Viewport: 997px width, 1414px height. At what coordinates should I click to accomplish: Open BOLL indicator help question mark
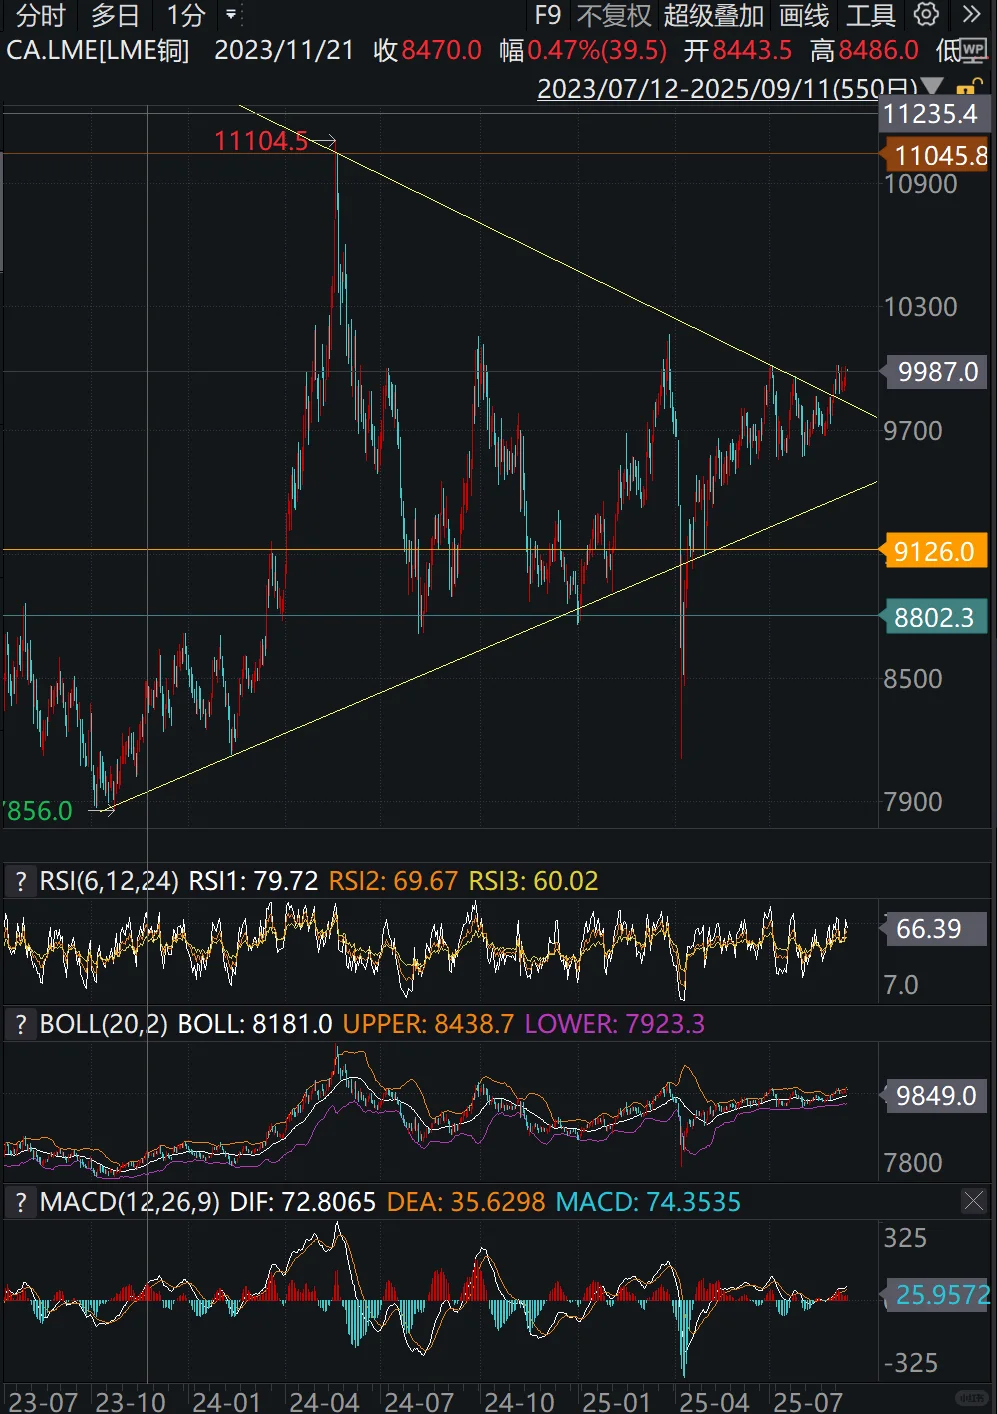[20, 1024]
